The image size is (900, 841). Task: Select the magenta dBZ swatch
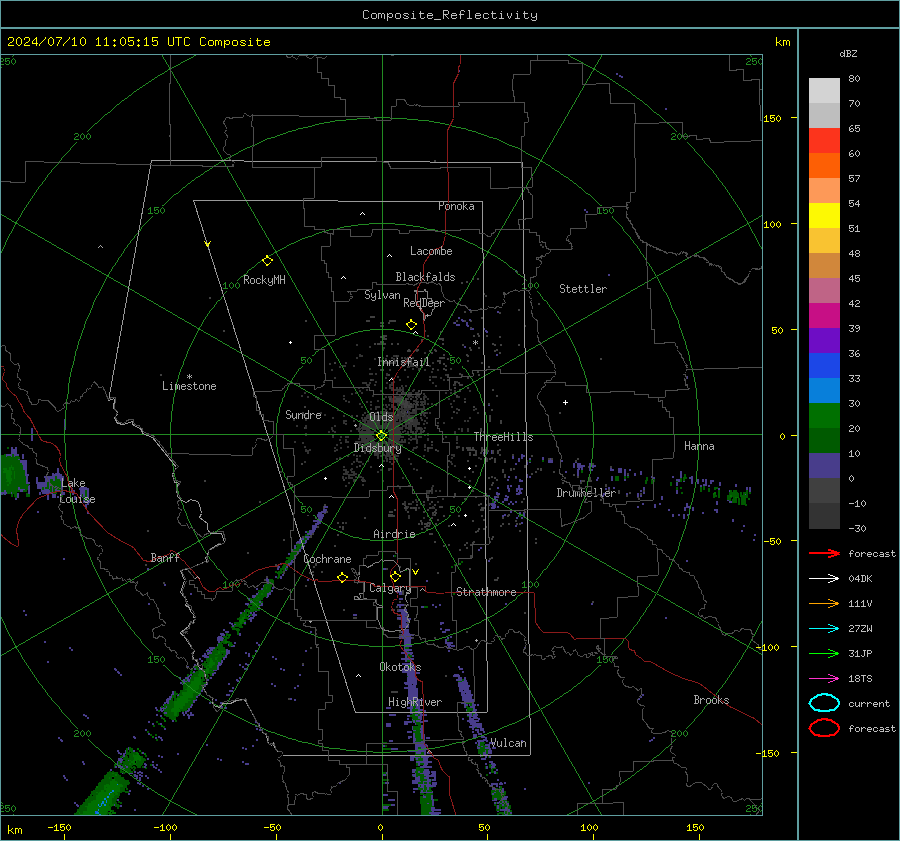(x=824, y=316)
